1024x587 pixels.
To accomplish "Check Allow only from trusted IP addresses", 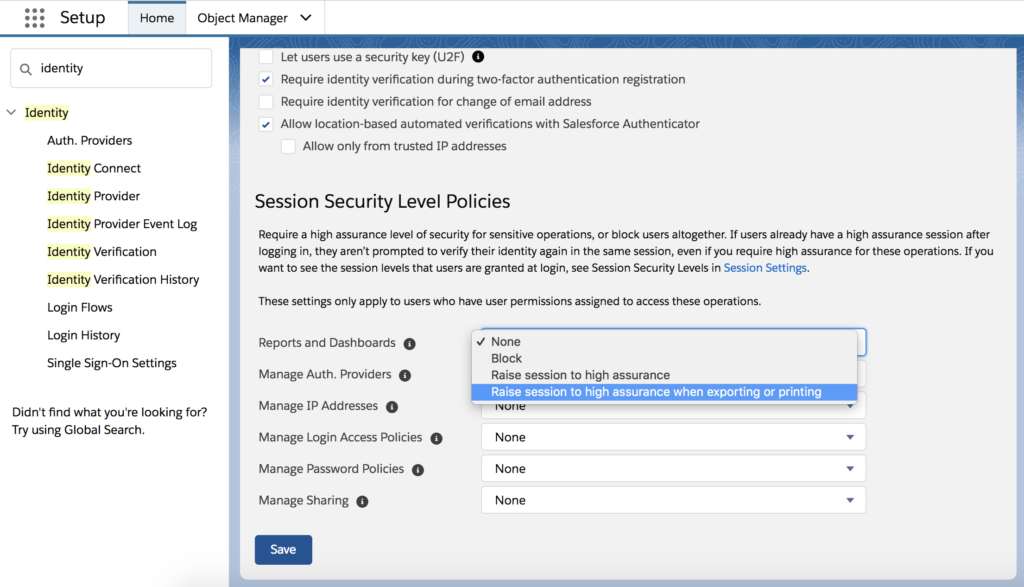I will coord(288,146).
